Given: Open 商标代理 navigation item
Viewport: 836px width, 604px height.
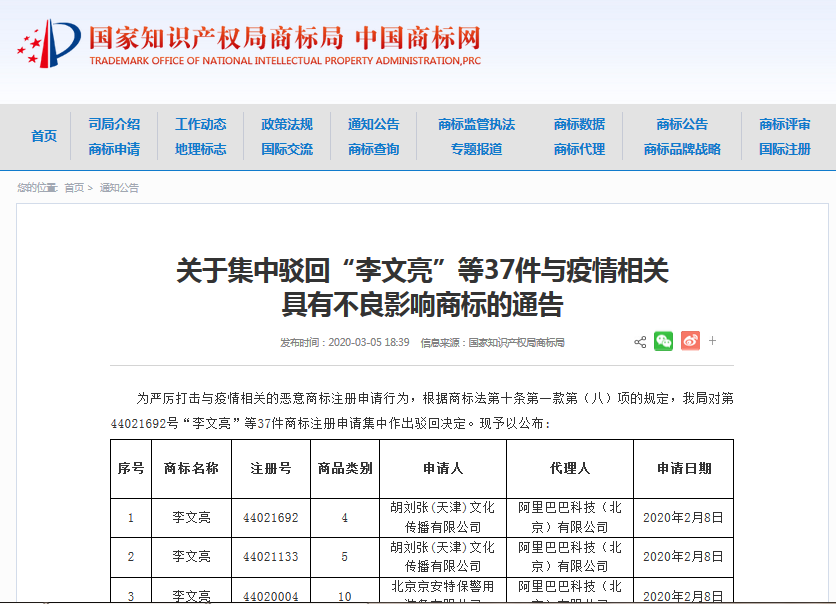Looking at the screenshot, I should click(579, 149).
